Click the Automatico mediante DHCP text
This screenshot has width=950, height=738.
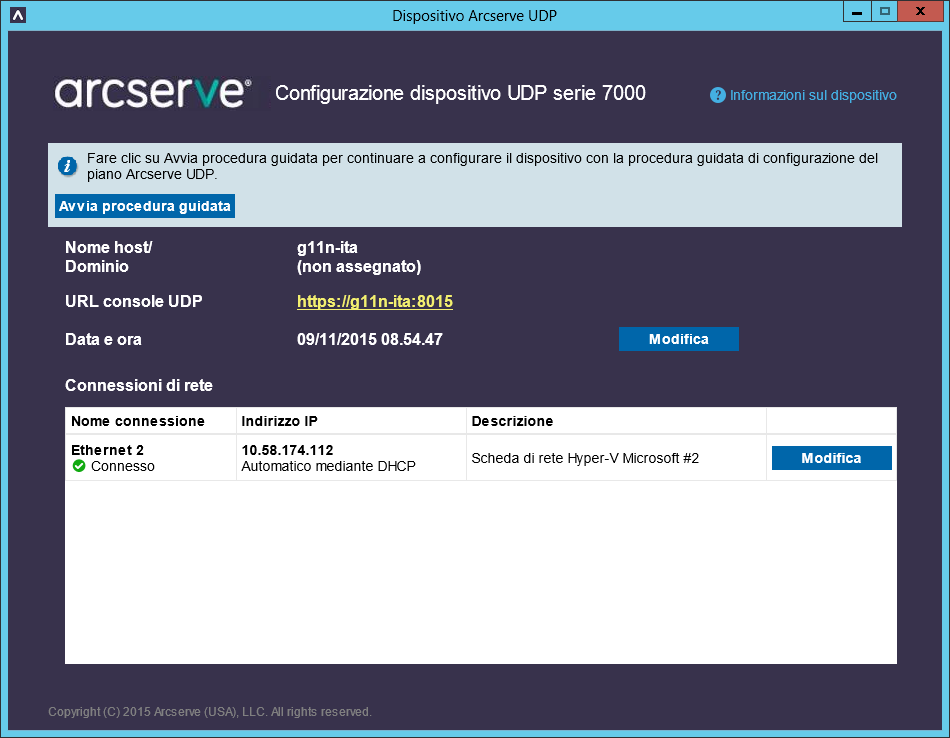tap(328, 466)
